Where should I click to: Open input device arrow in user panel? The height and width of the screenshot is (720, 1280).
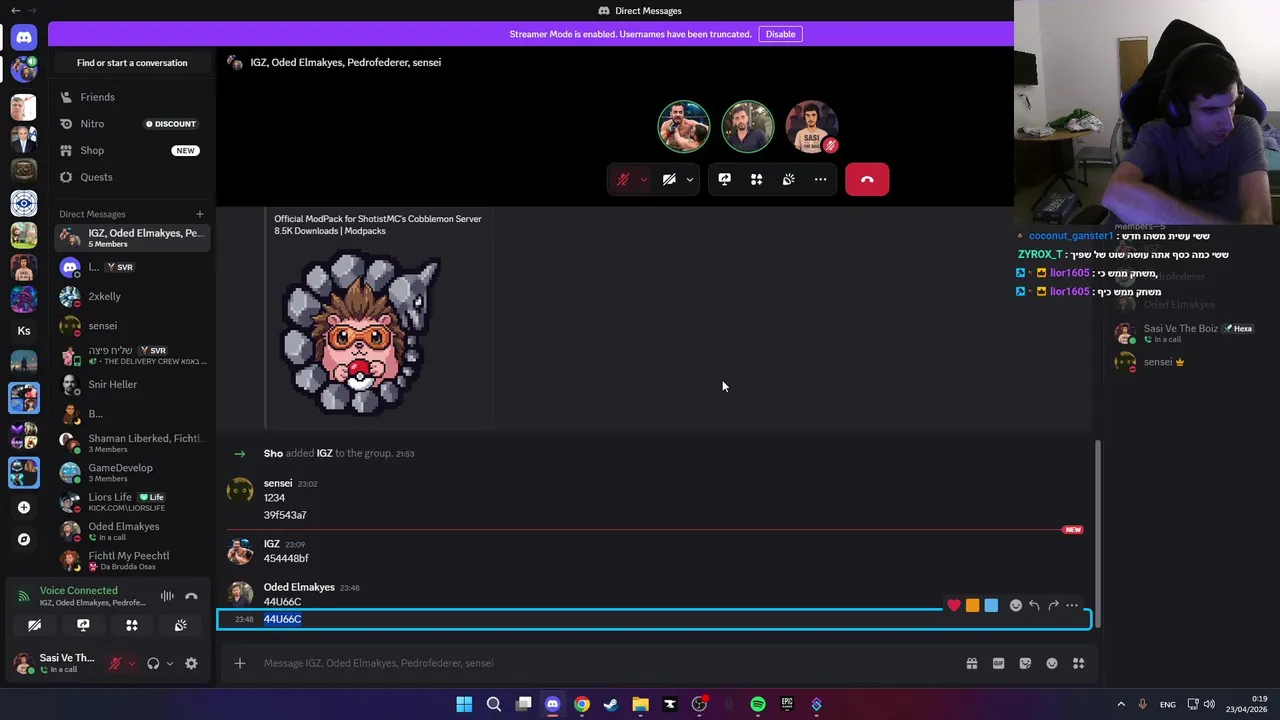point(131,663)
